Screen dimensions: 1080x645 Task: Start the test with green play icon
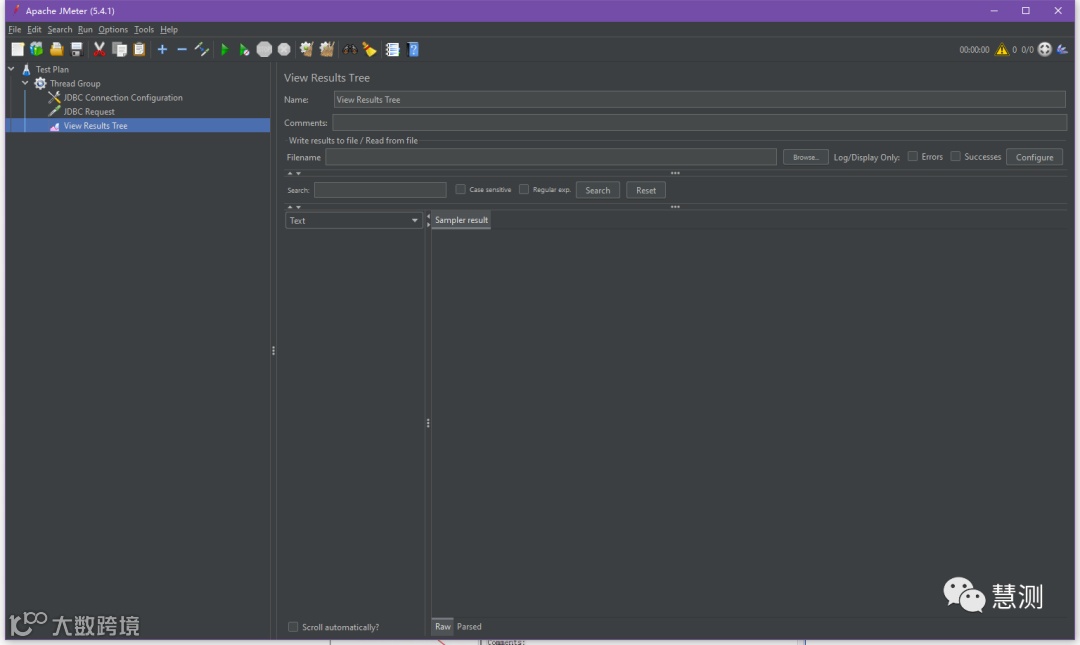pyautogui.click(x=224, y=49)
